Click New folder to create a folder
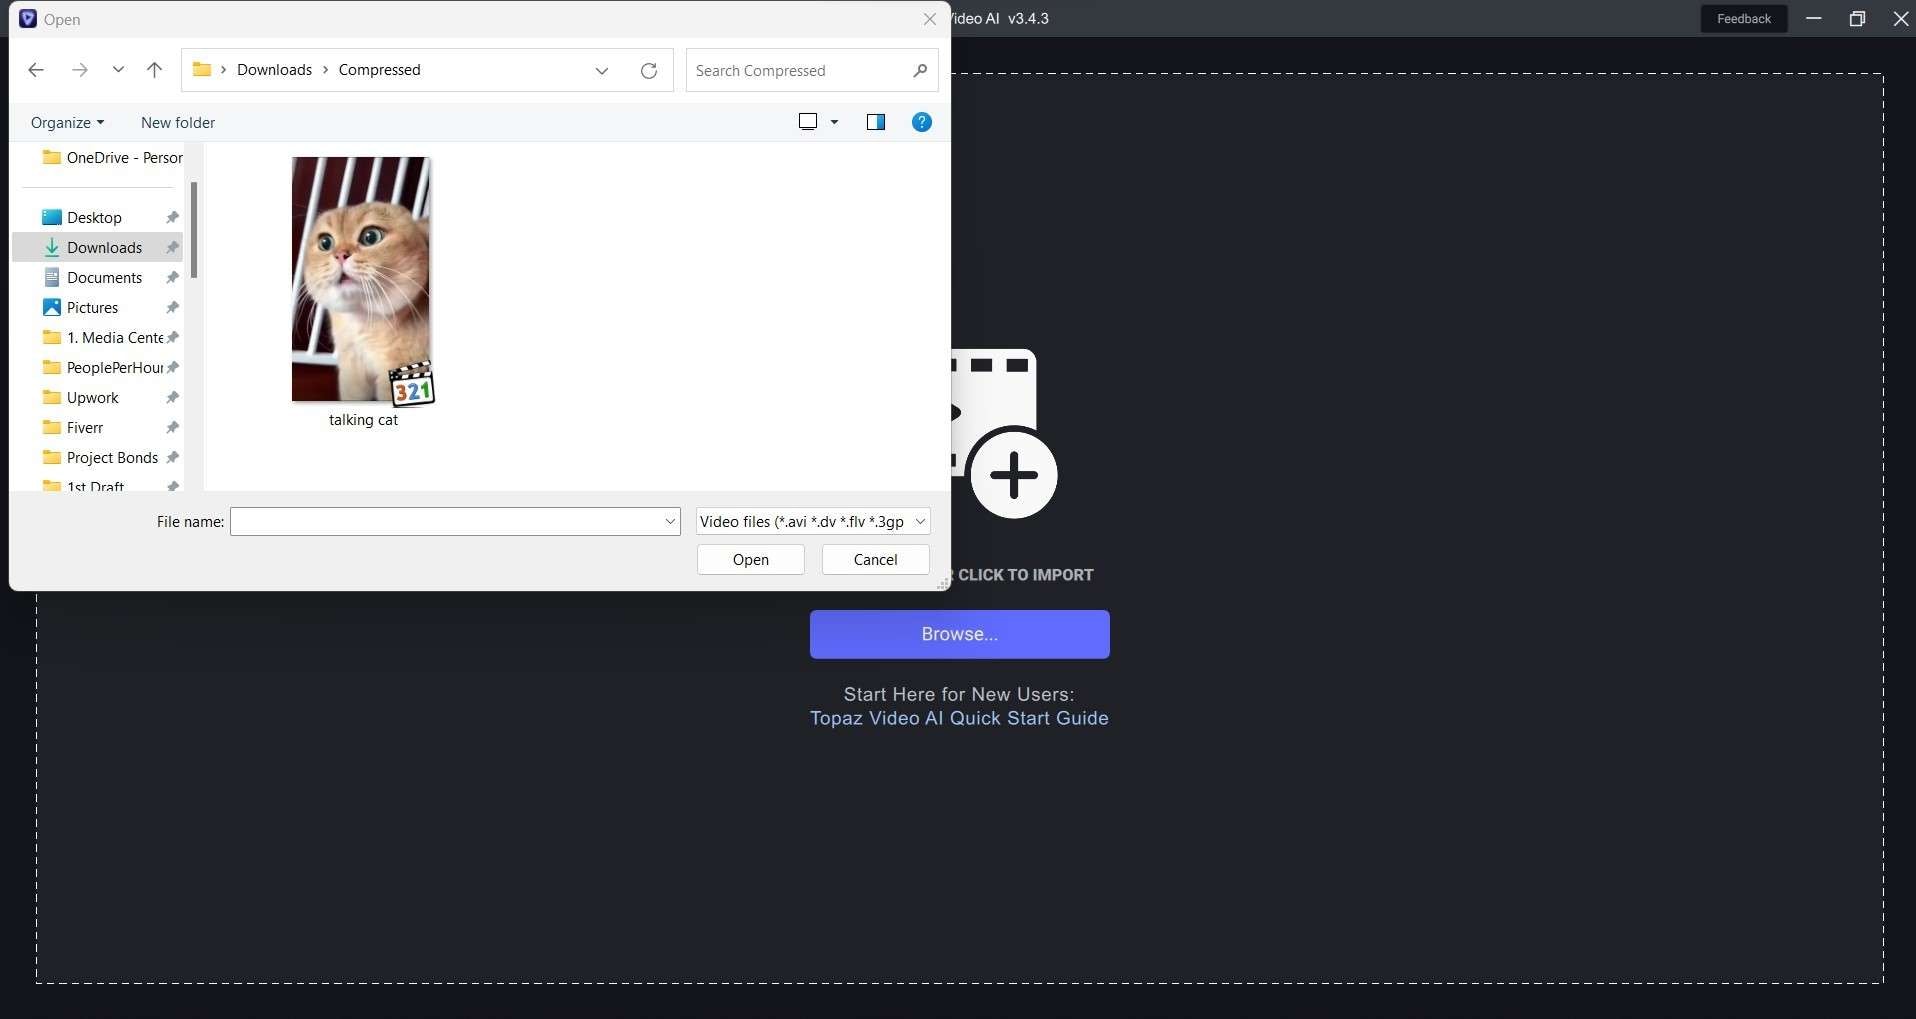1916x1019 pixels. (177, 122)
